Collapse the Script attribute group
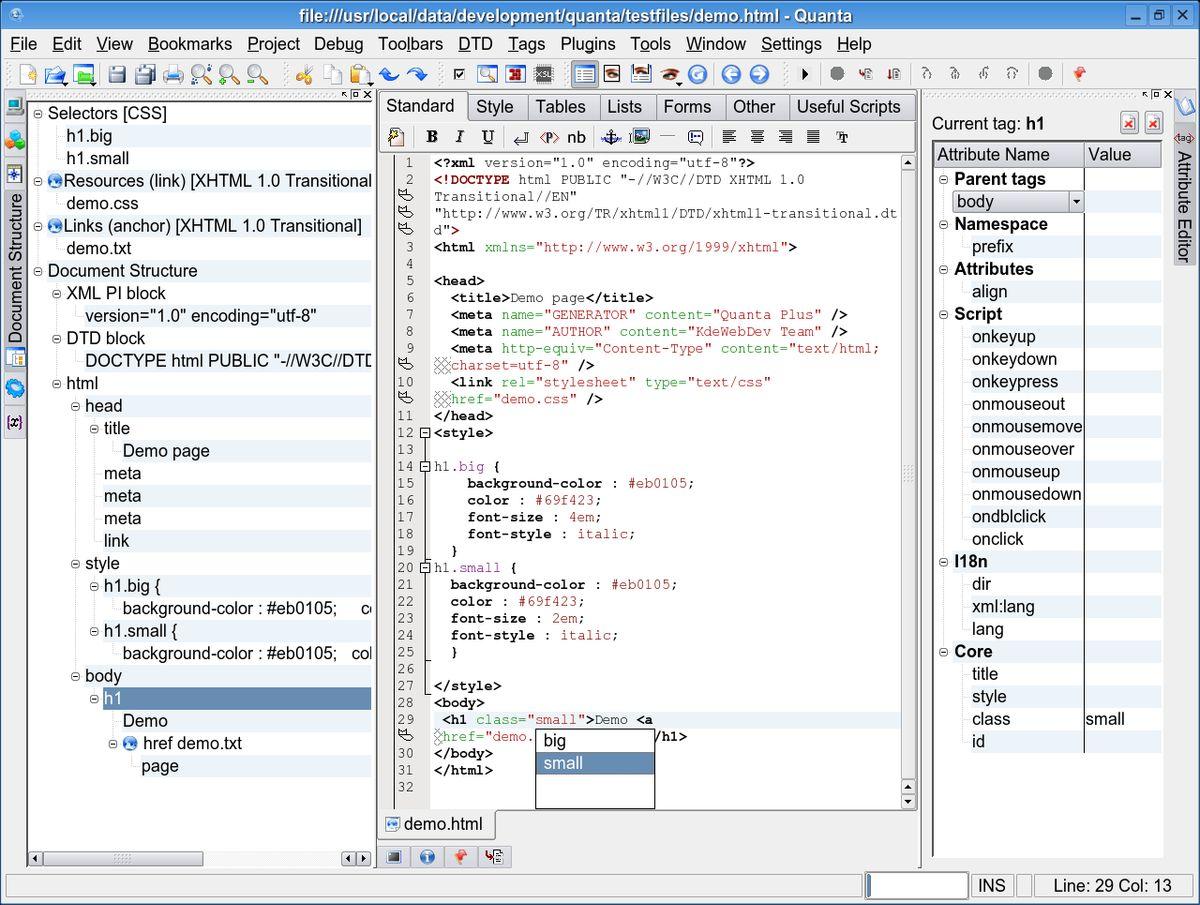The width and height of the screenshot is (1200, 905). point(944,314)
